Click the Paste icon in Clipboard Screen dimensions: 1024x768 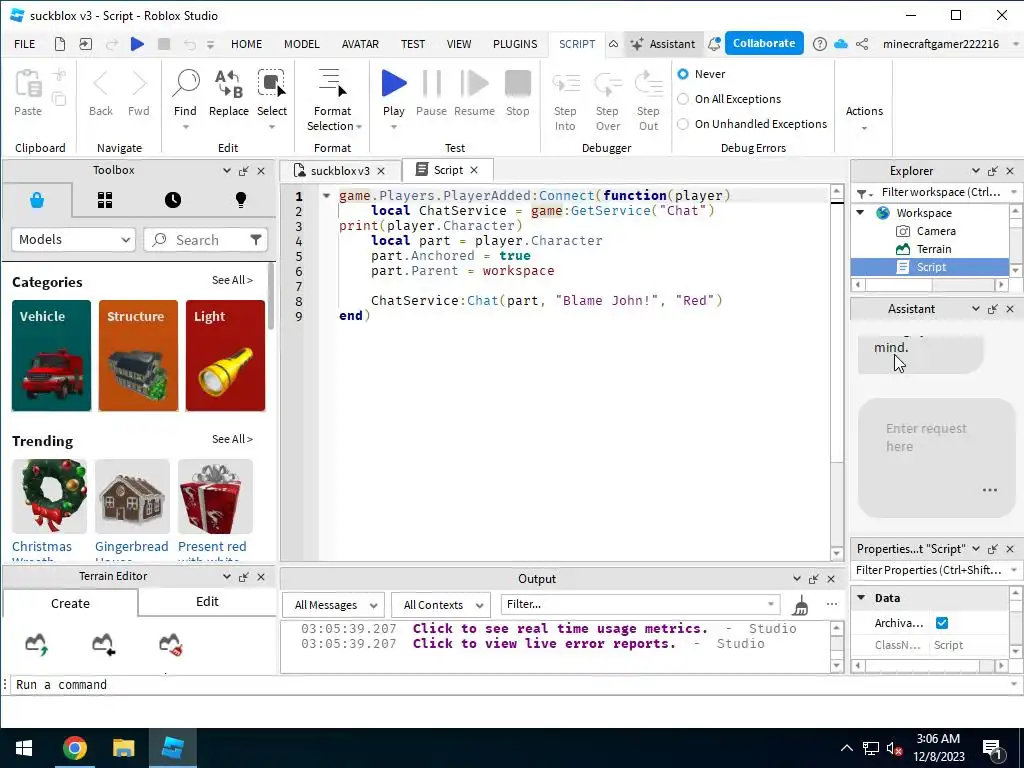(28, 84)
